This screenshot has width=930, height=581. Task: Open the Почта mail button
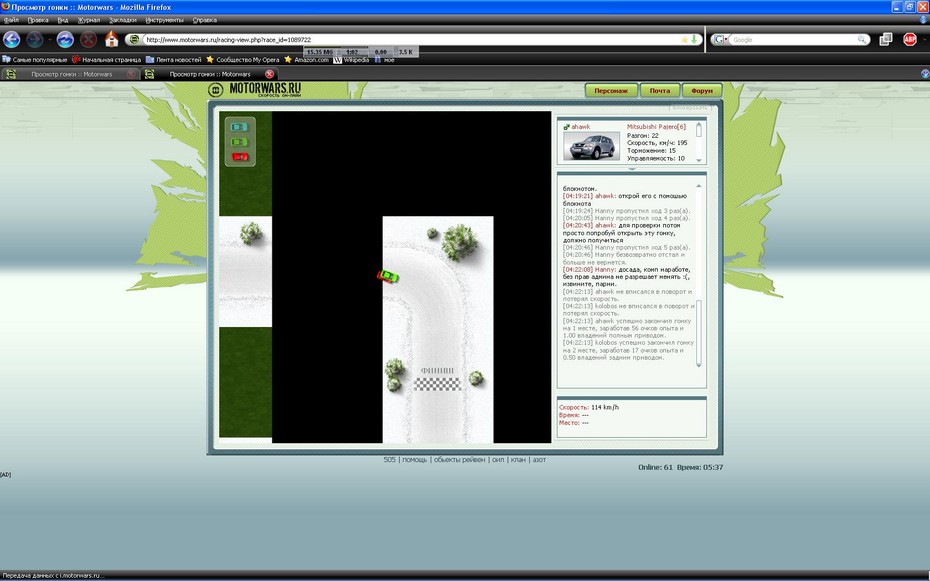[x=660, y=91]
